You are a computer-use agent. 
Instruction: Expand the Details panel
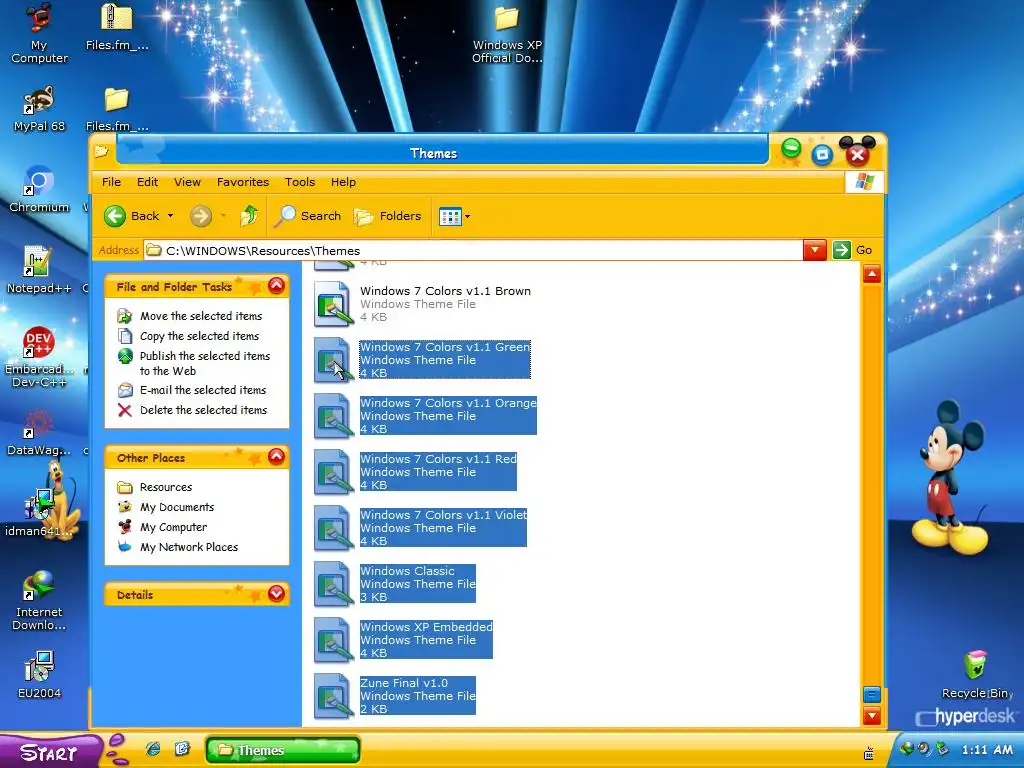point(276,594)
